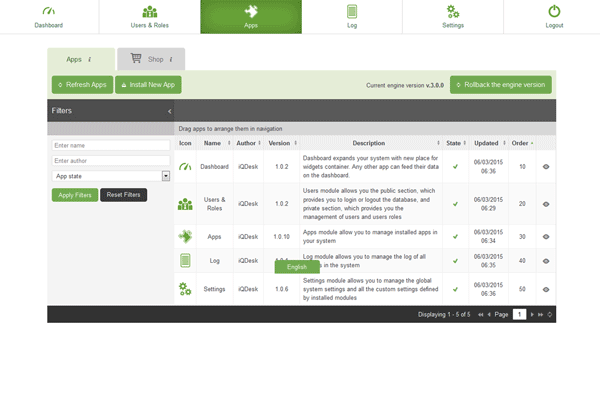The image size is (600, 400).
Task: Collapse the Filters panel
Action: point(169,111)
